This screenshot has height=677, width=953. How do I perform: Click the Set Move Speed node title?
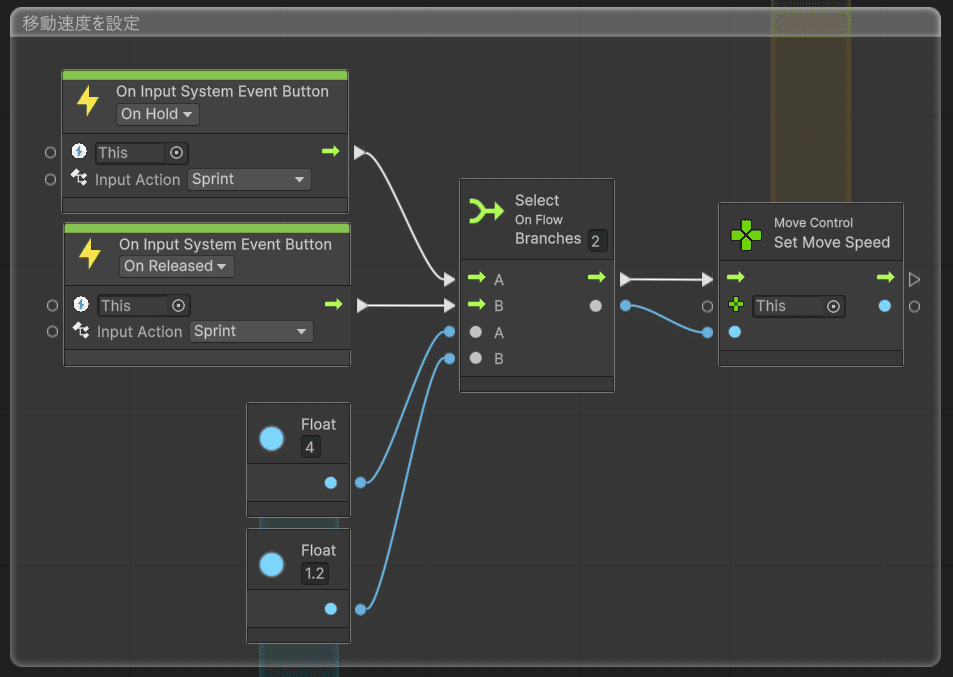831,242
